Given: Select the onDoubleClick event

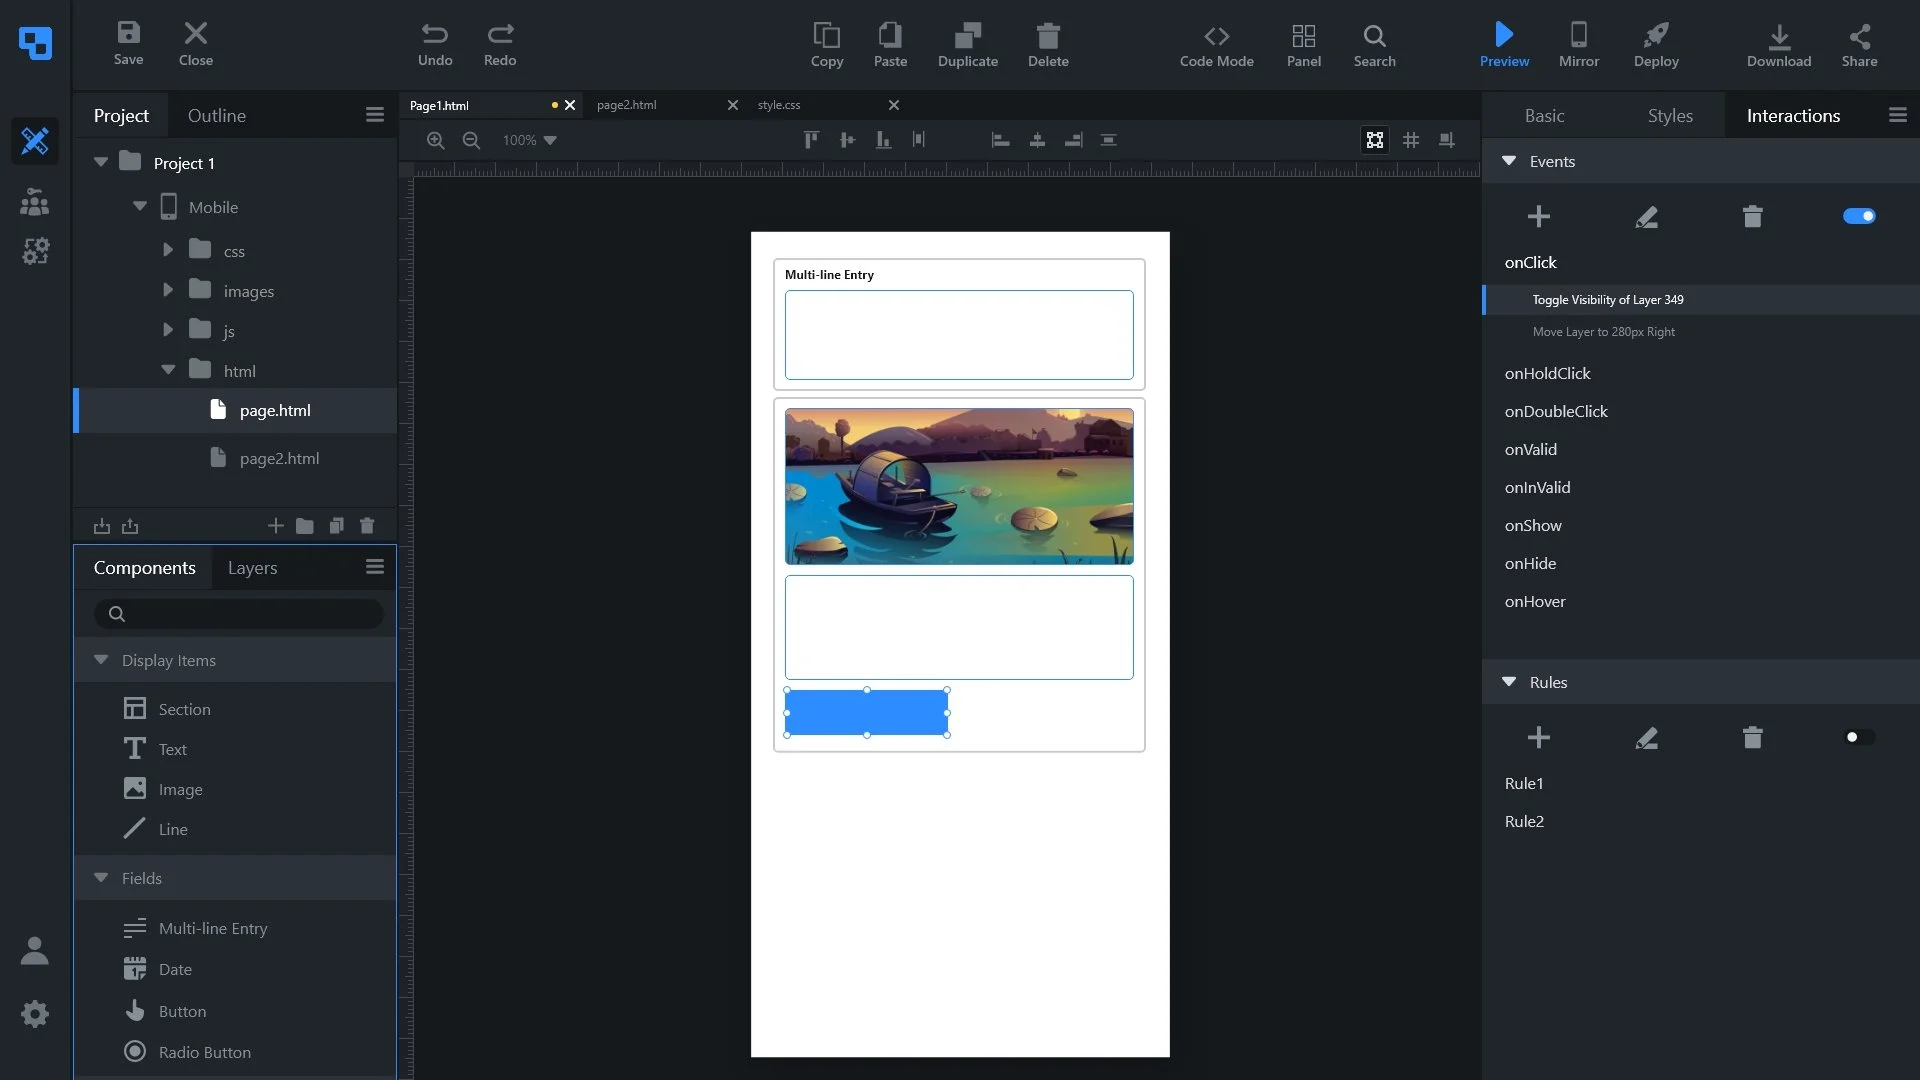Looking at the screenshot, I should [1555, 411].
